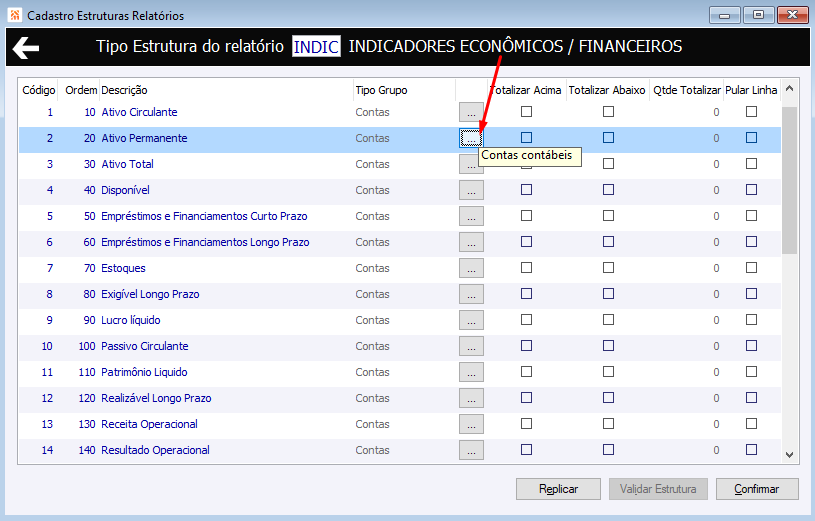Open accounts button for Ativo Circulante row
The width and height of the screenshot is (815, 521).
coord(471,112)
